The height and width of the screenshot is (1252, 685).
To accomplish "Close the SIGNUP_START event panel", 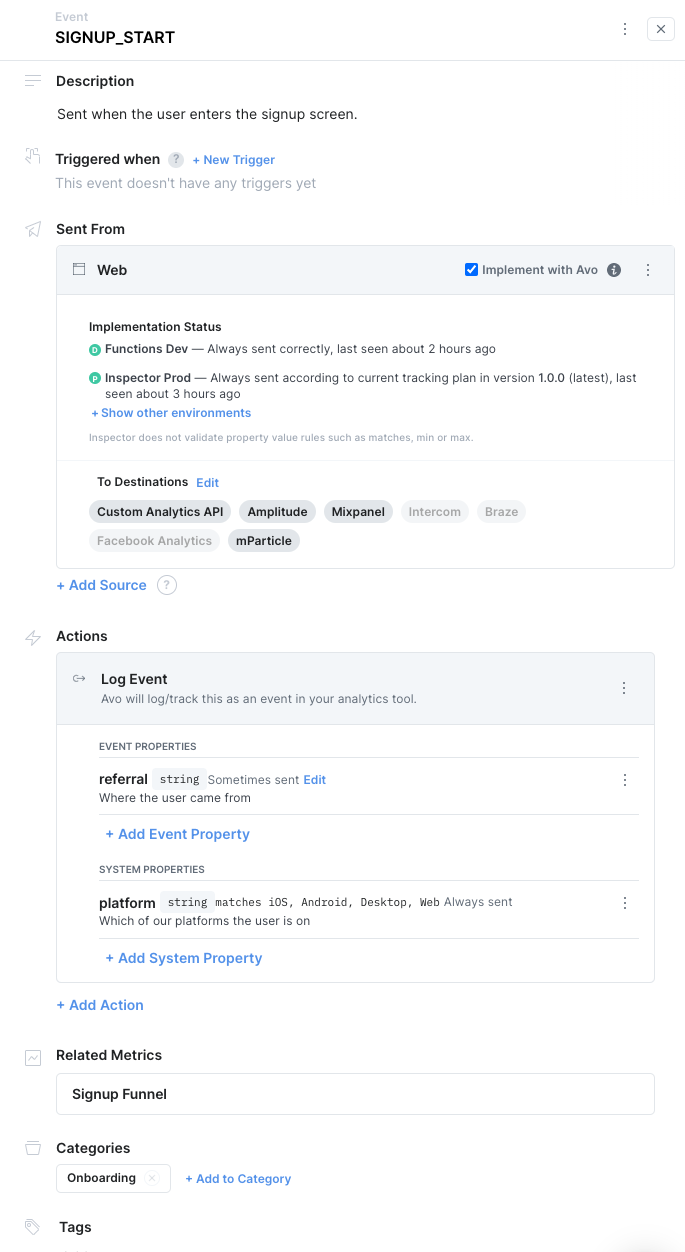I will click(x=661, y=29).
